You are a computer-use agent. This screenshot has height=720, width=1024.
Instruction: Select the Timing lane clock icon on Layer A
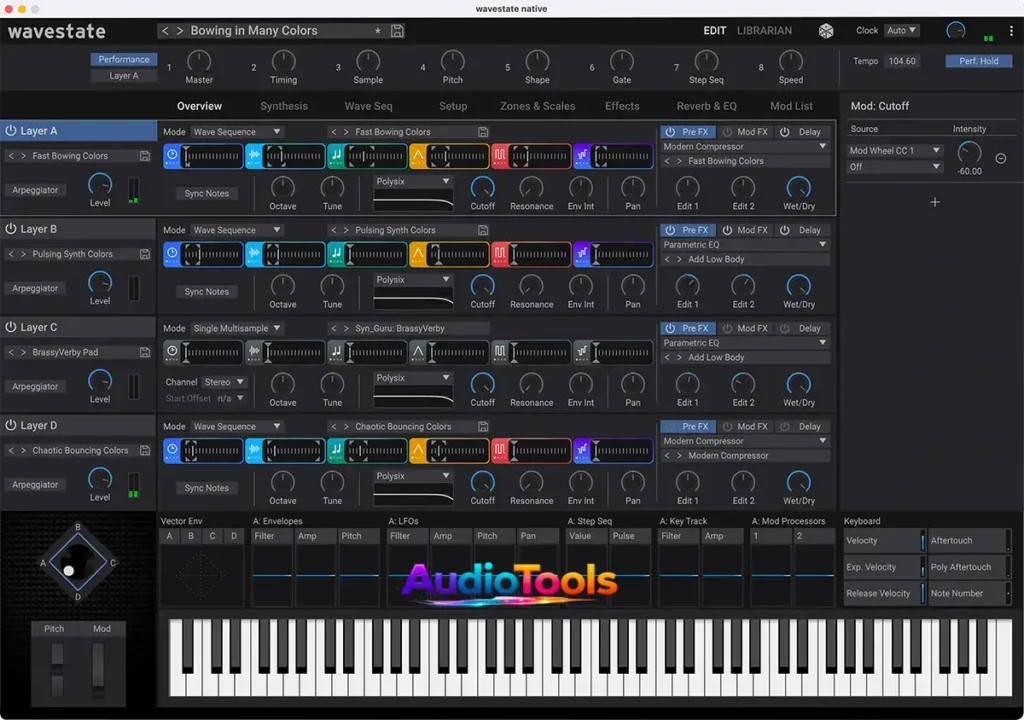(170, 155)
